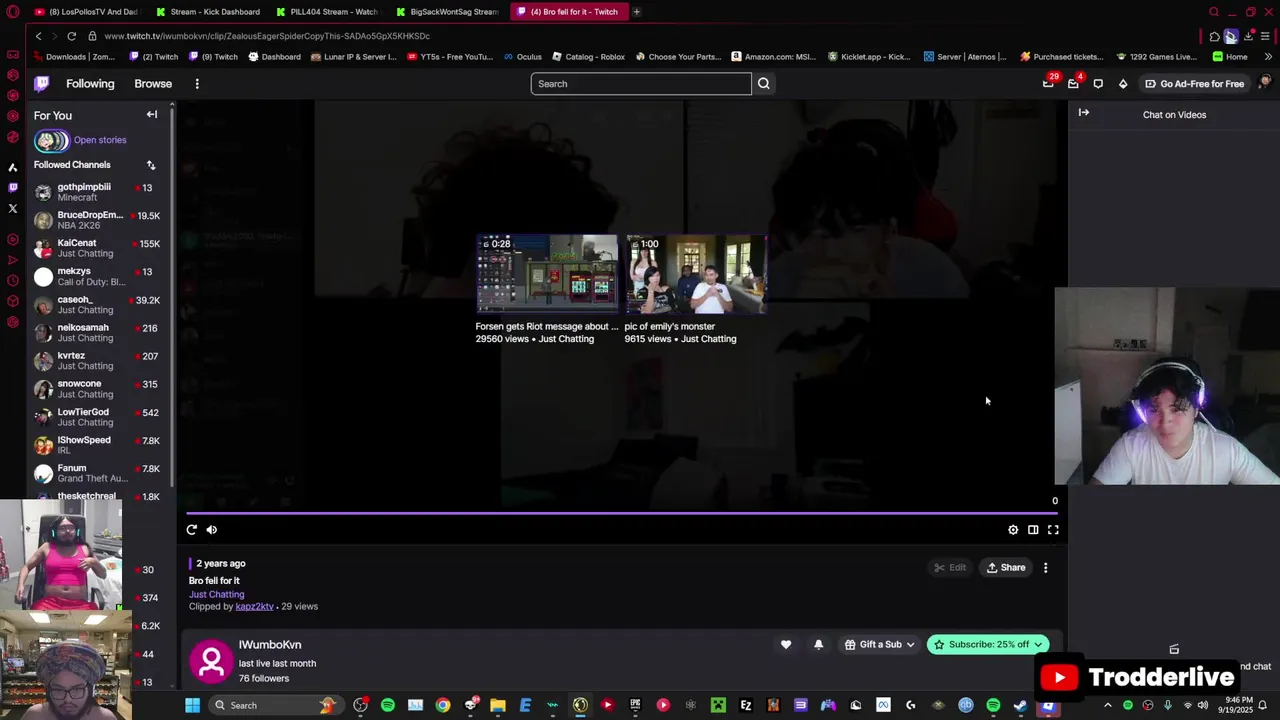Open the Browse tab
The image size is (1280, 720).
point(153,84)
